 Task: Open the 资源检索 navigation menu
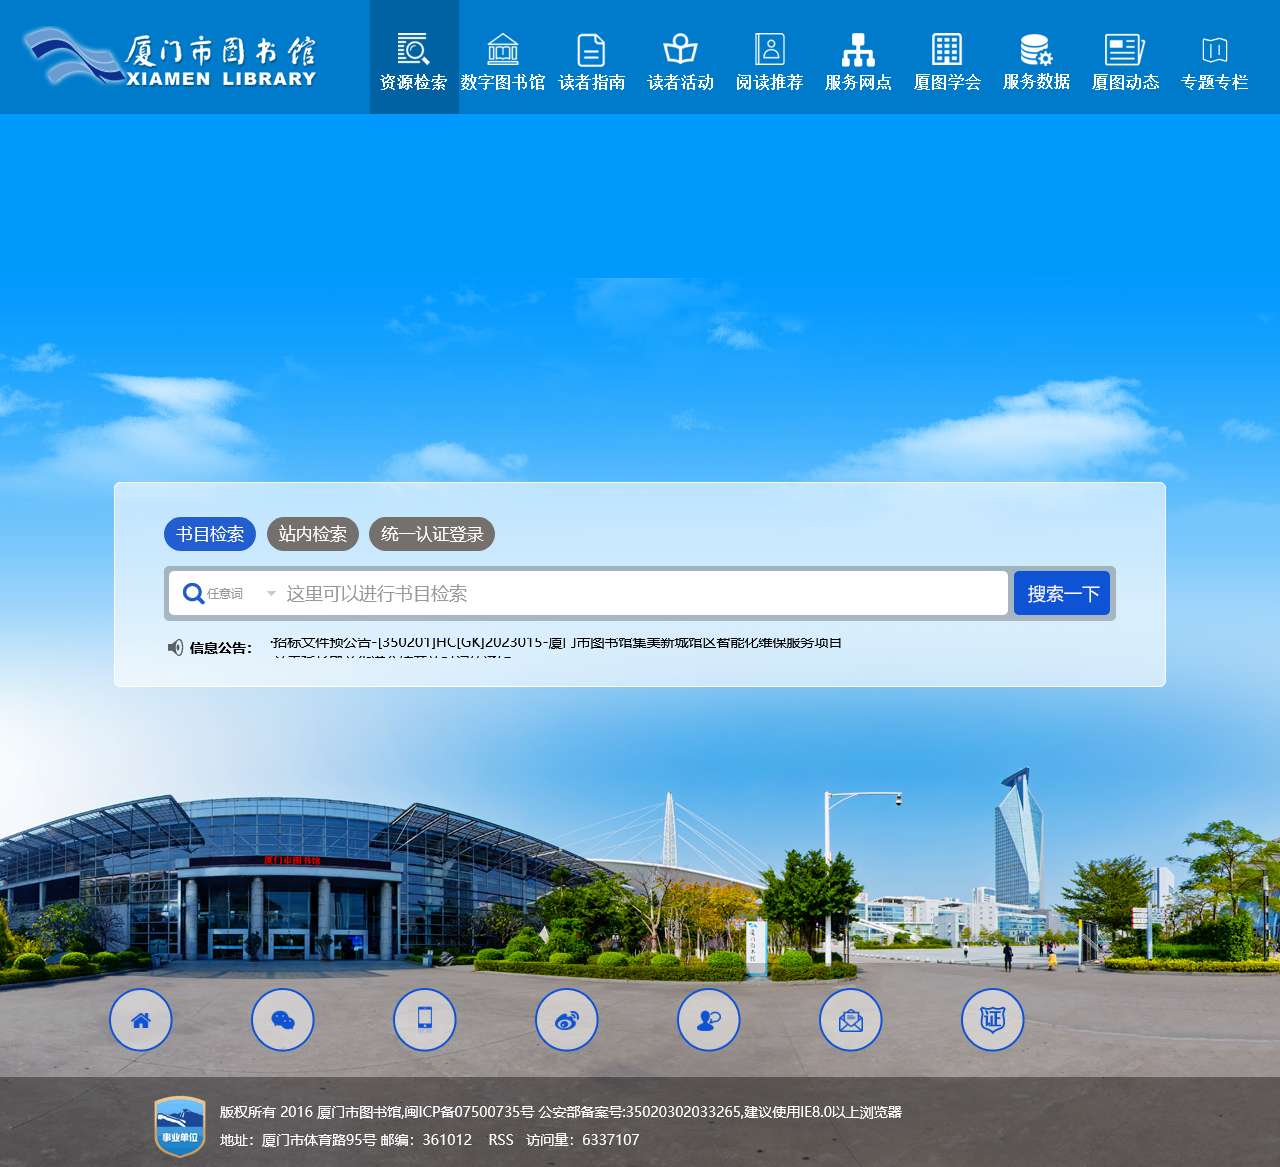pos(414,58)
